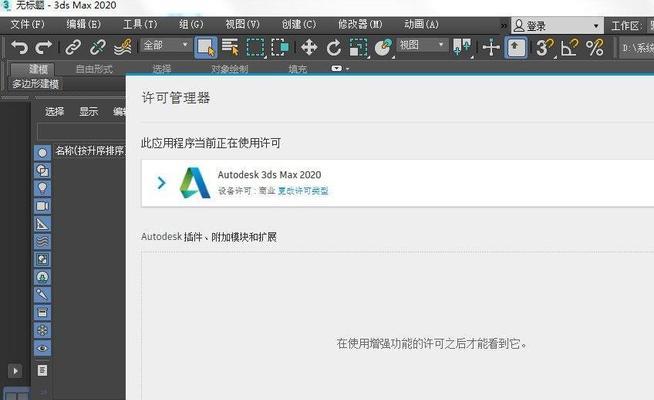Toggle display geometry filter in Scene Explorer
The height and width of the screenshot is (400, 654).
click(x=42, y=153)
